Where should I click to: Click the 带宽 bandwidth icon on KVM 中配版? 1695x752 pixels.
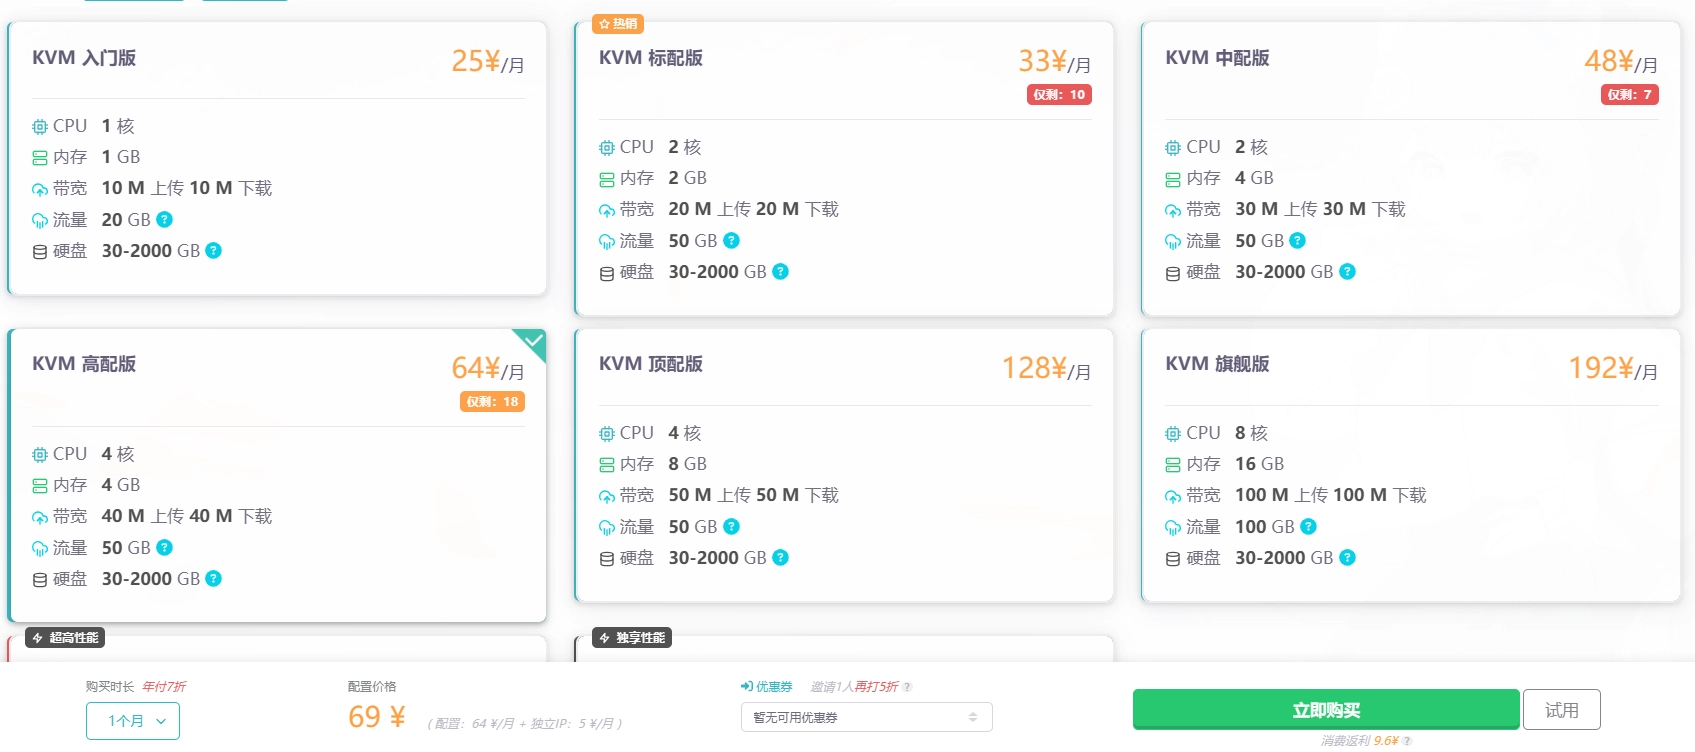[x=1172, y=209]
